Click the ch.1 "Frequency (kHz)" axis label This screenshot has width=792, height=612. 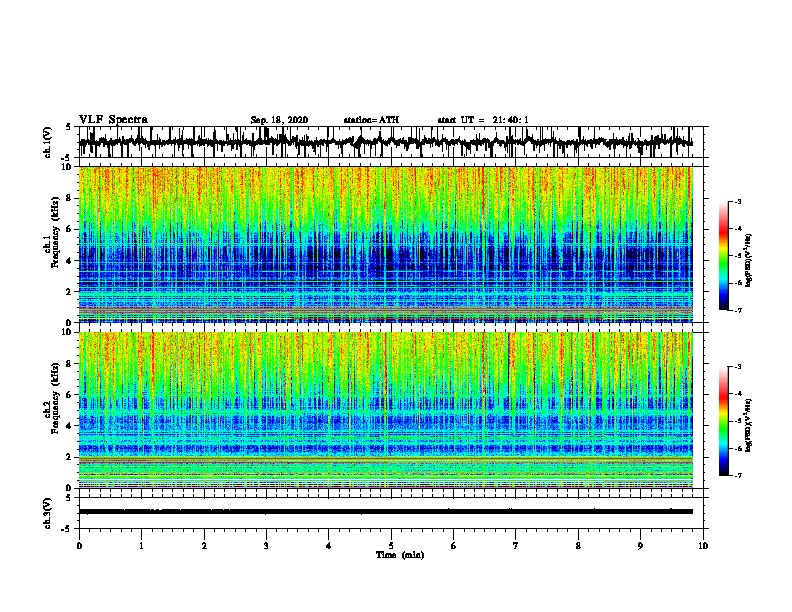[55, 232]
